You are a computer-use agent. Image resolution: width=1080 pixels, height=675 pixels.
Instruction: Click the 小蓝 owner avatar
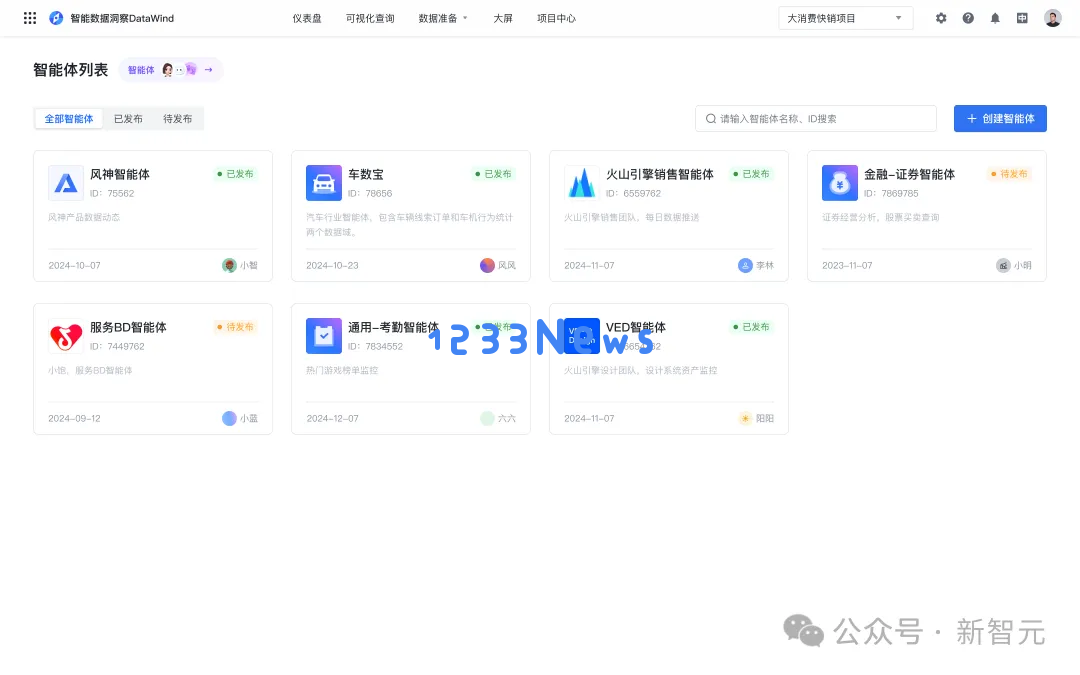tap(229, 418)
